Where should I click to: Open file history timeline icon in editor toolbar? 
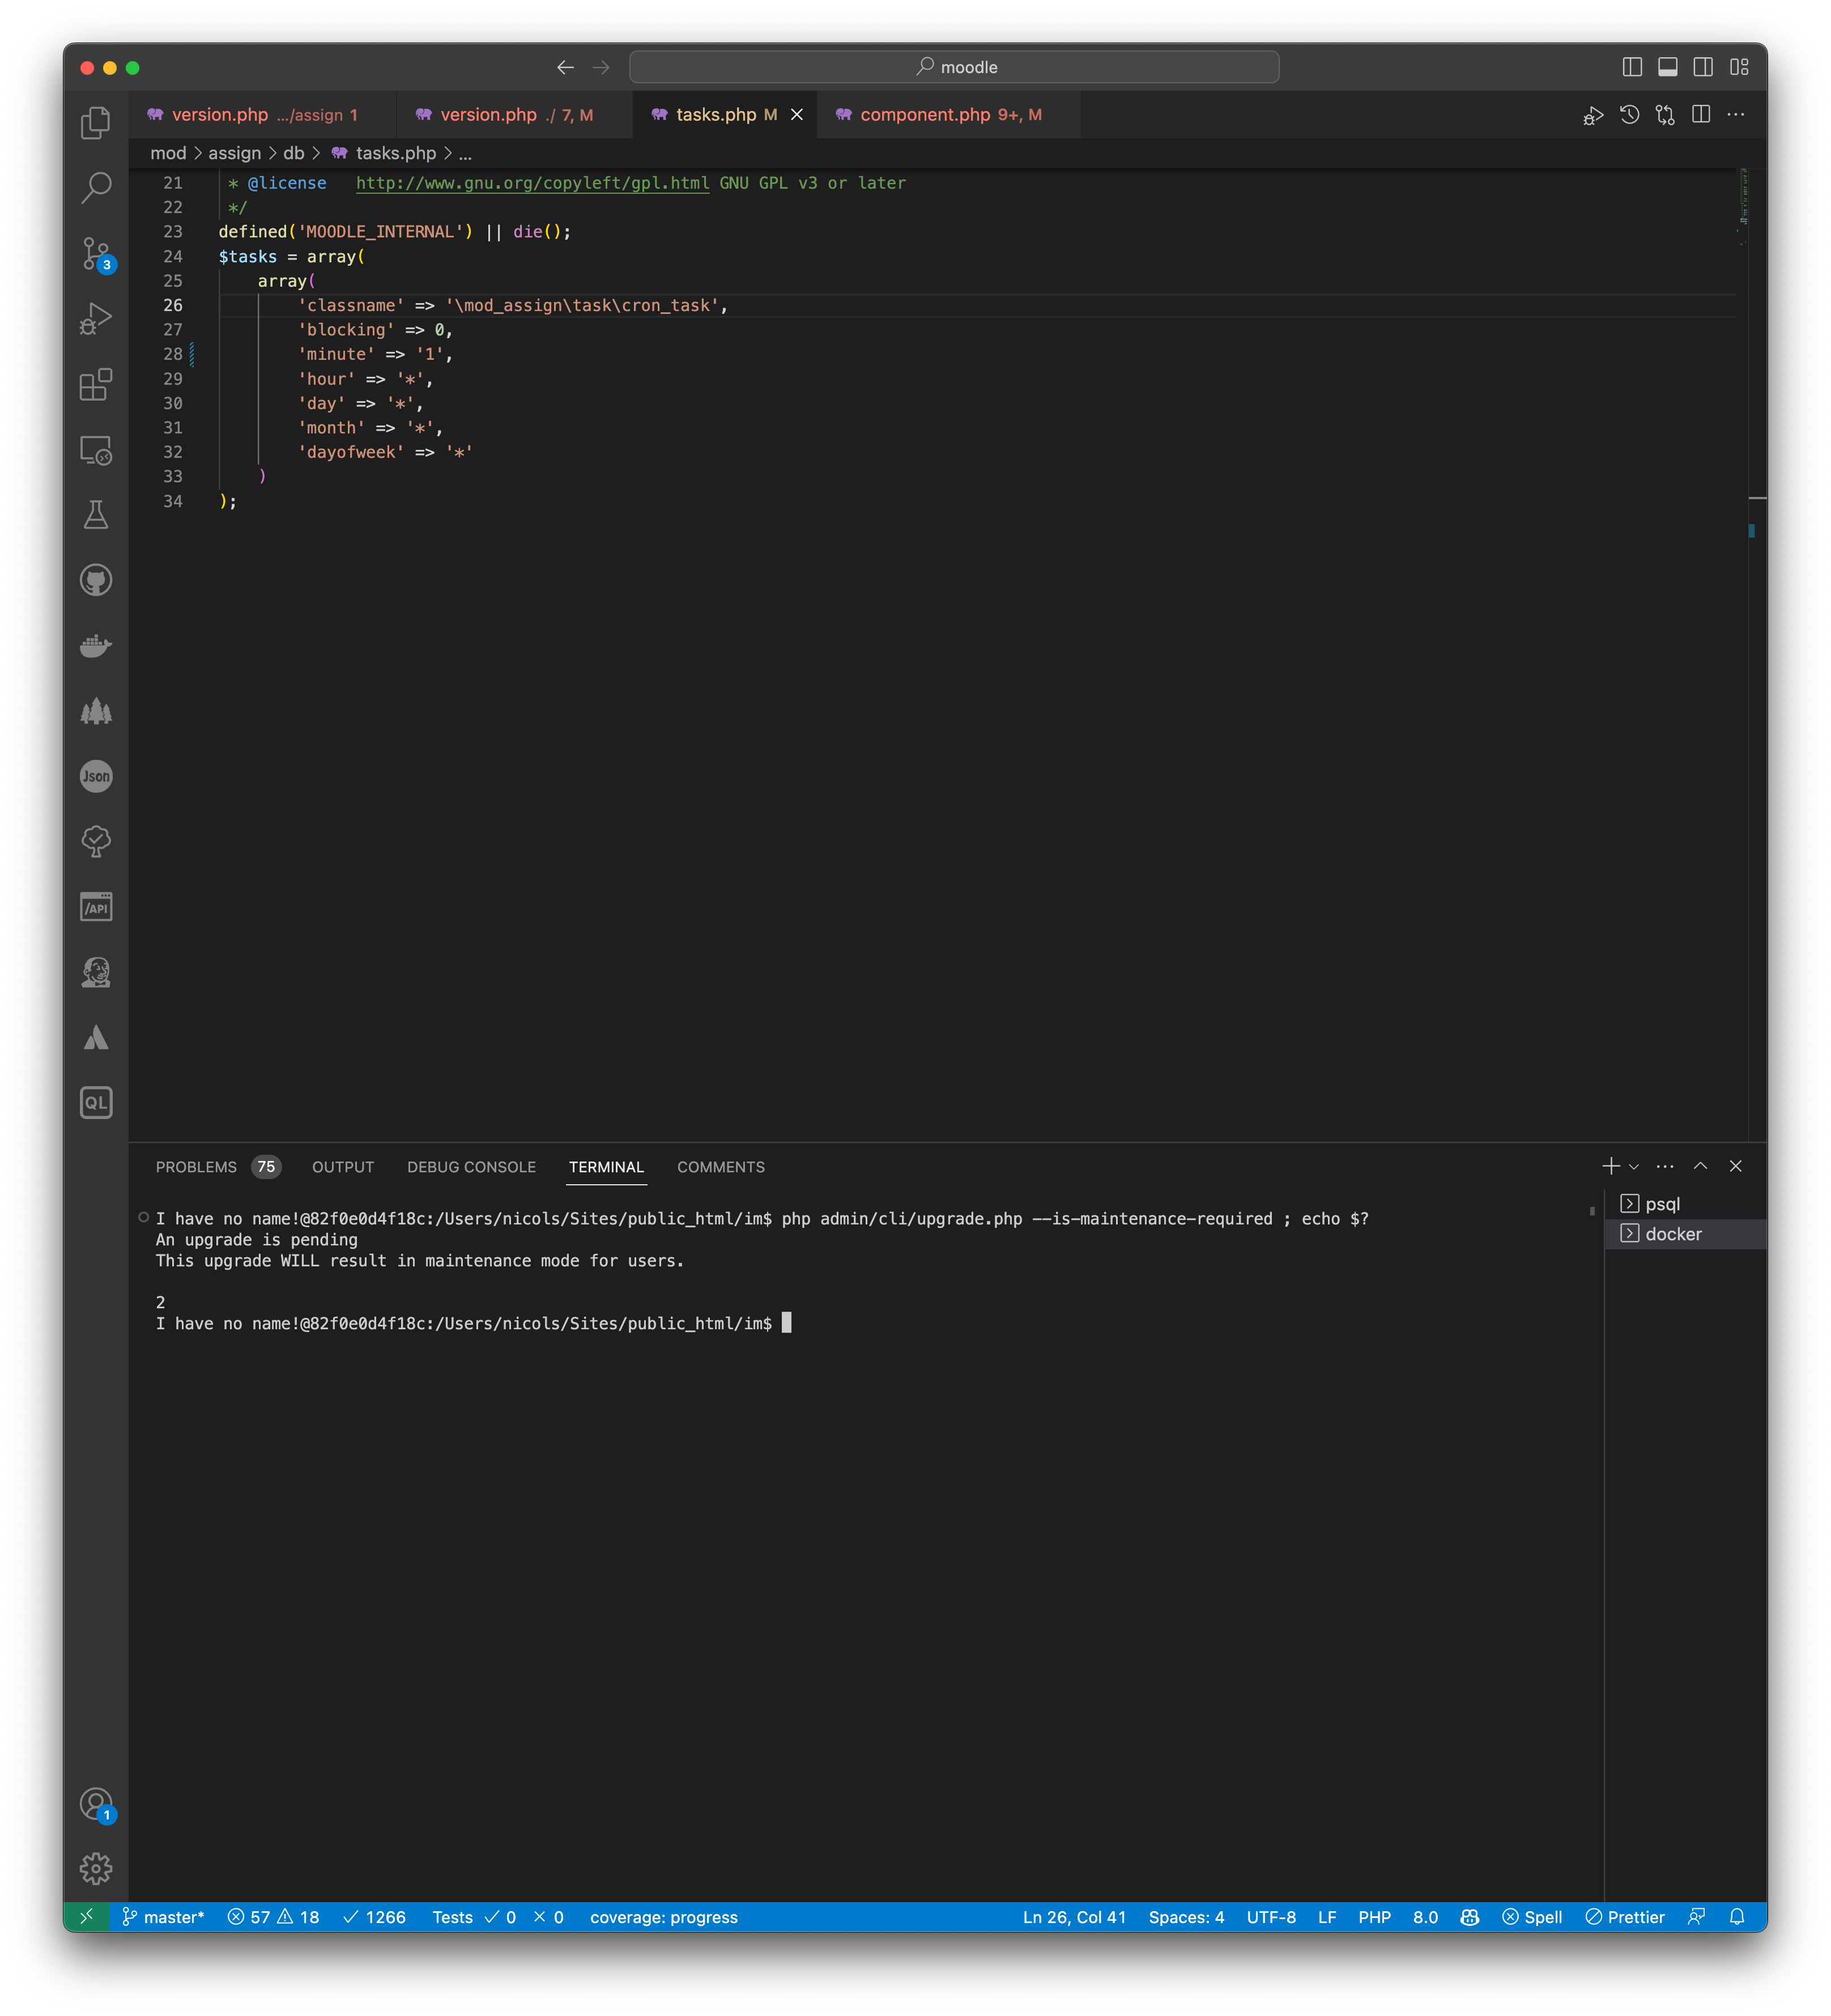point(1629,115)
